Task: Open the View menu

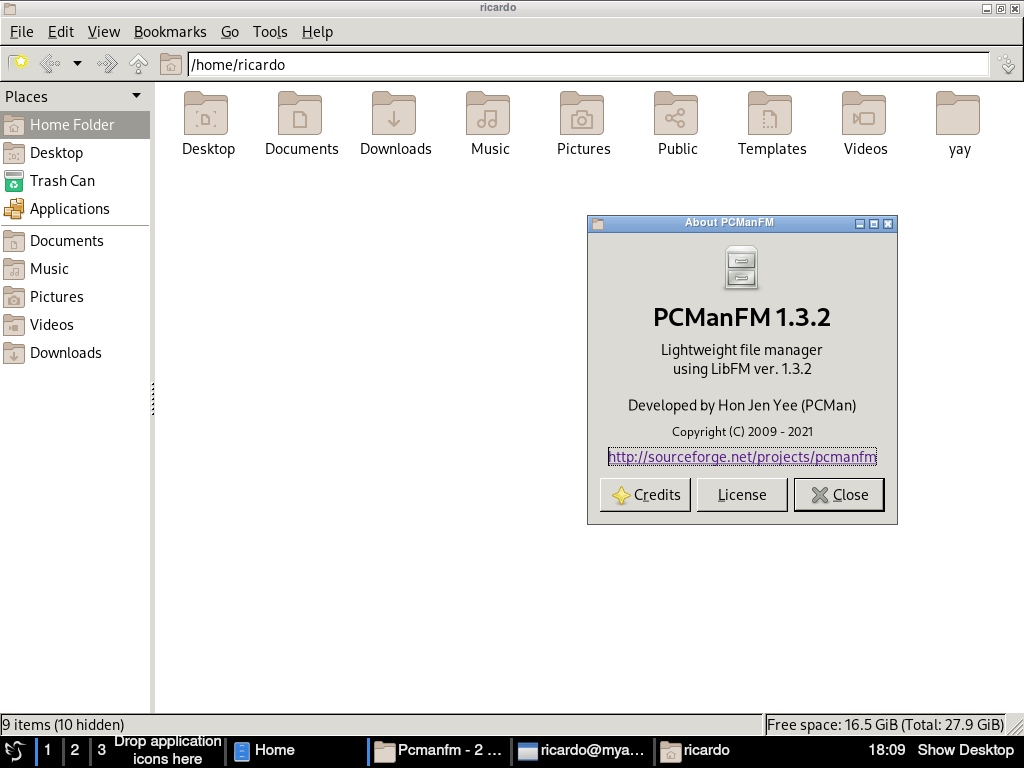Action: [x=104, y=32]
